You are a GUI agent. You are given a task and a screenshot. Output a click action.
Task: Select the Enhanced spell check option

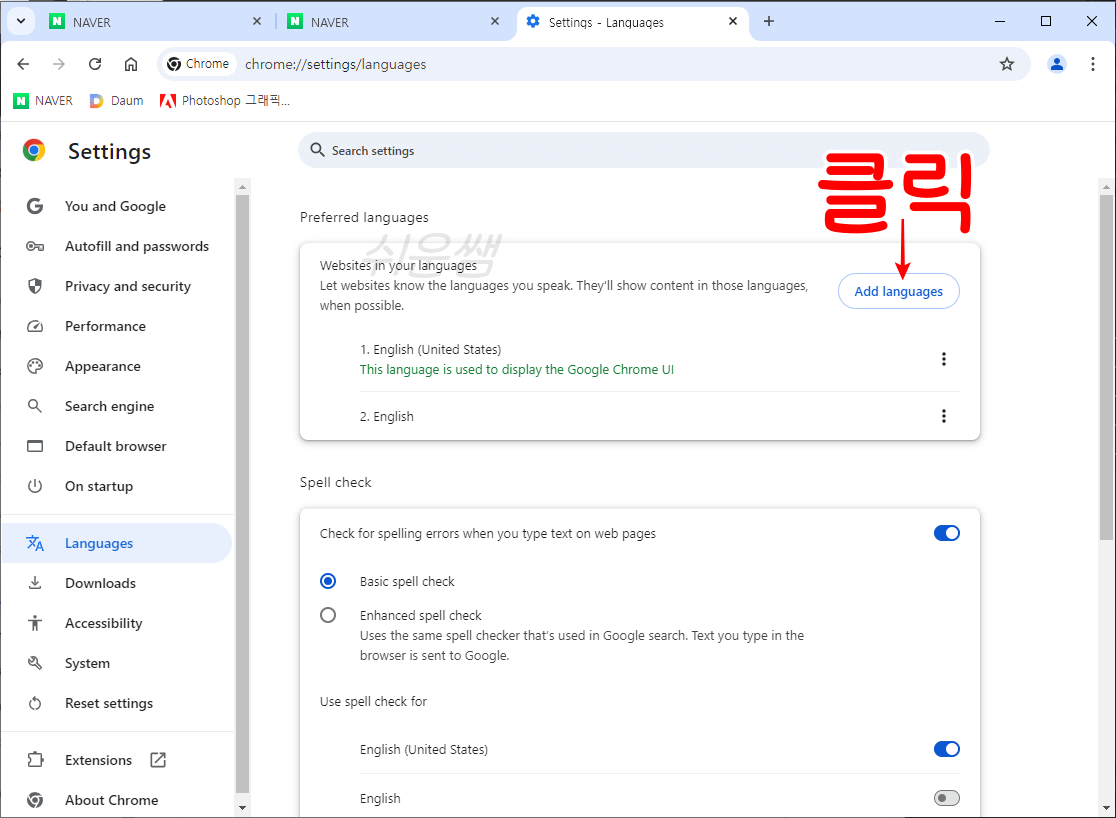click(x=328, y=615)
